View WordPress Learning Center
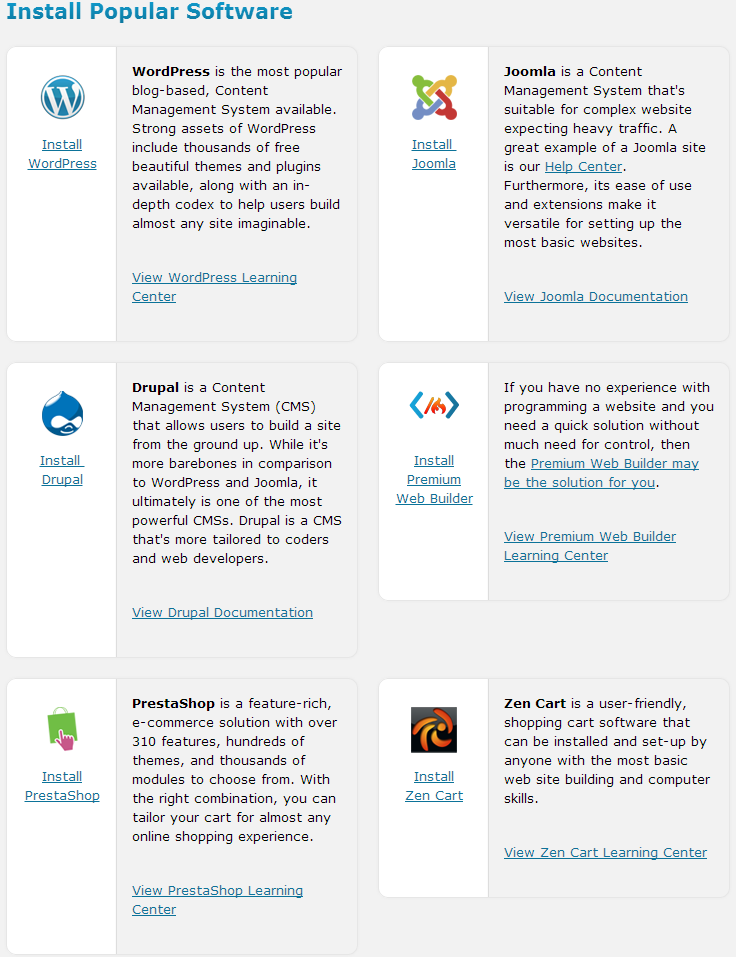Viewport: 736px width, 957px height. coord(214,278)
